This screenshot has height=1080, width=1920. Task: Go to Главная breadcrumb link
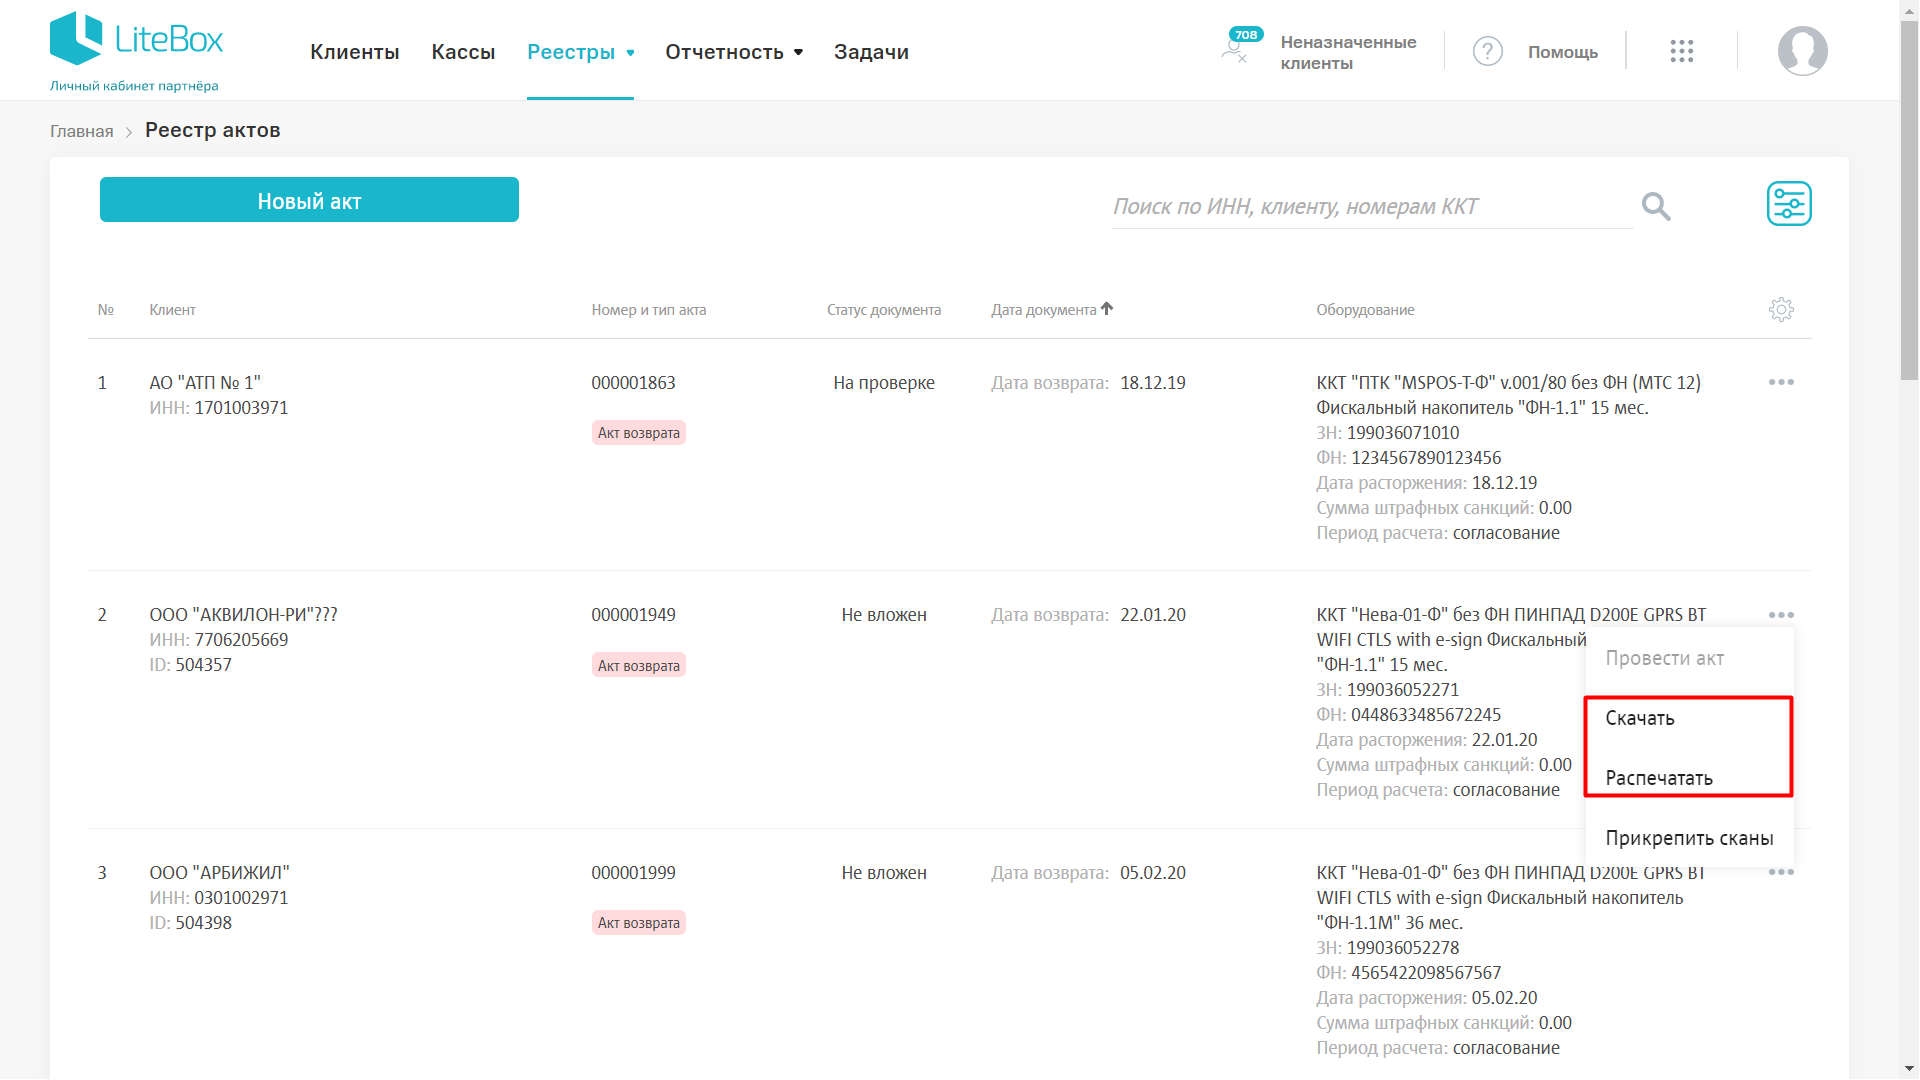[82, 131]
